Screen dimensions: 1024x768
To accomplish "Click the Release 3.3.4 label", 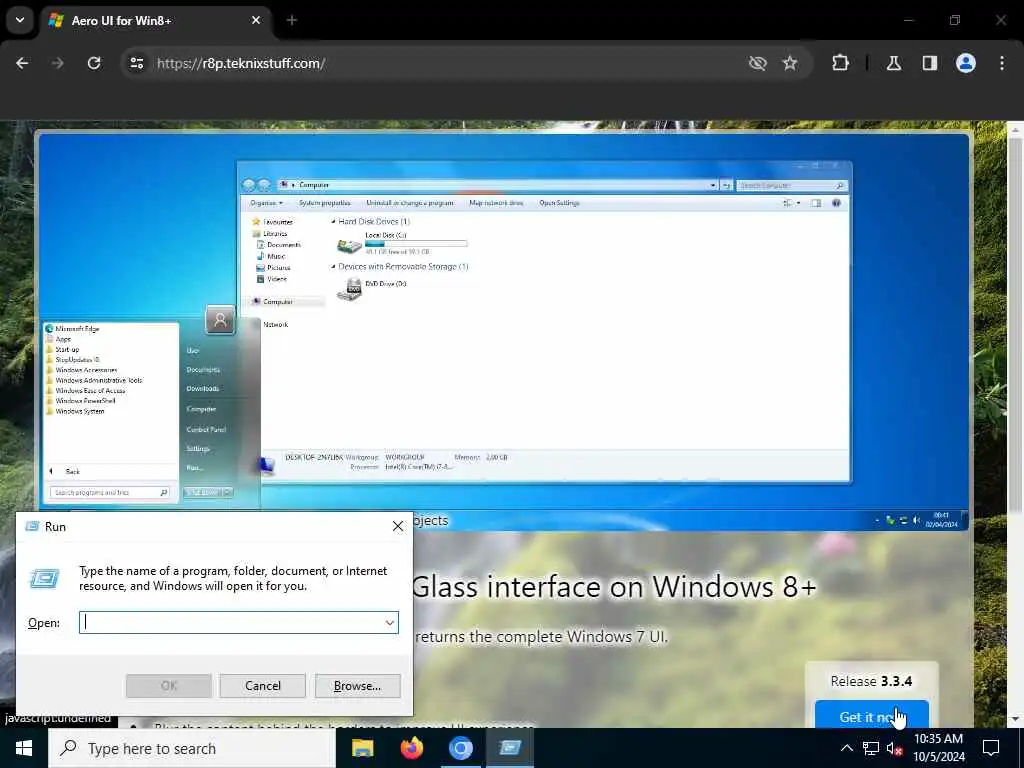I will [871, 681].
